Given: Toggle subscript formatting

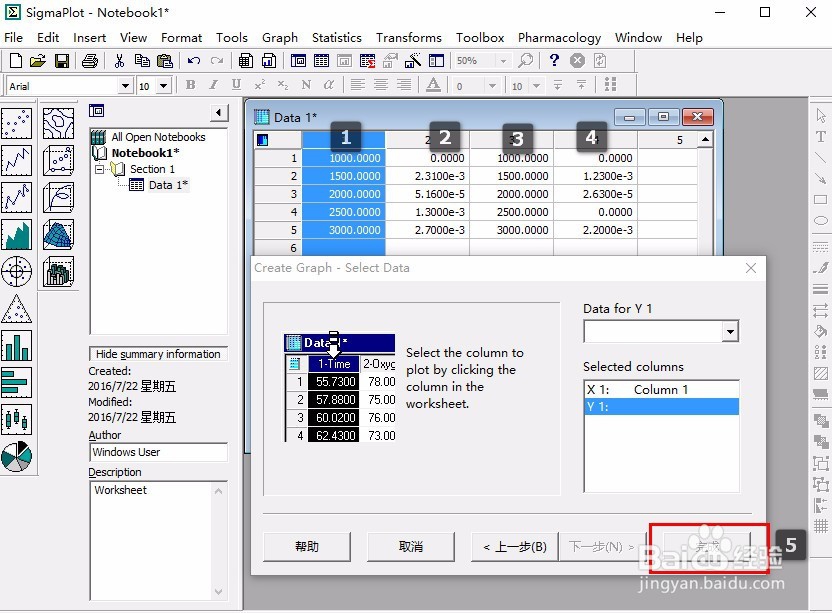Looking at the screenshot, I should coord(283,85).
